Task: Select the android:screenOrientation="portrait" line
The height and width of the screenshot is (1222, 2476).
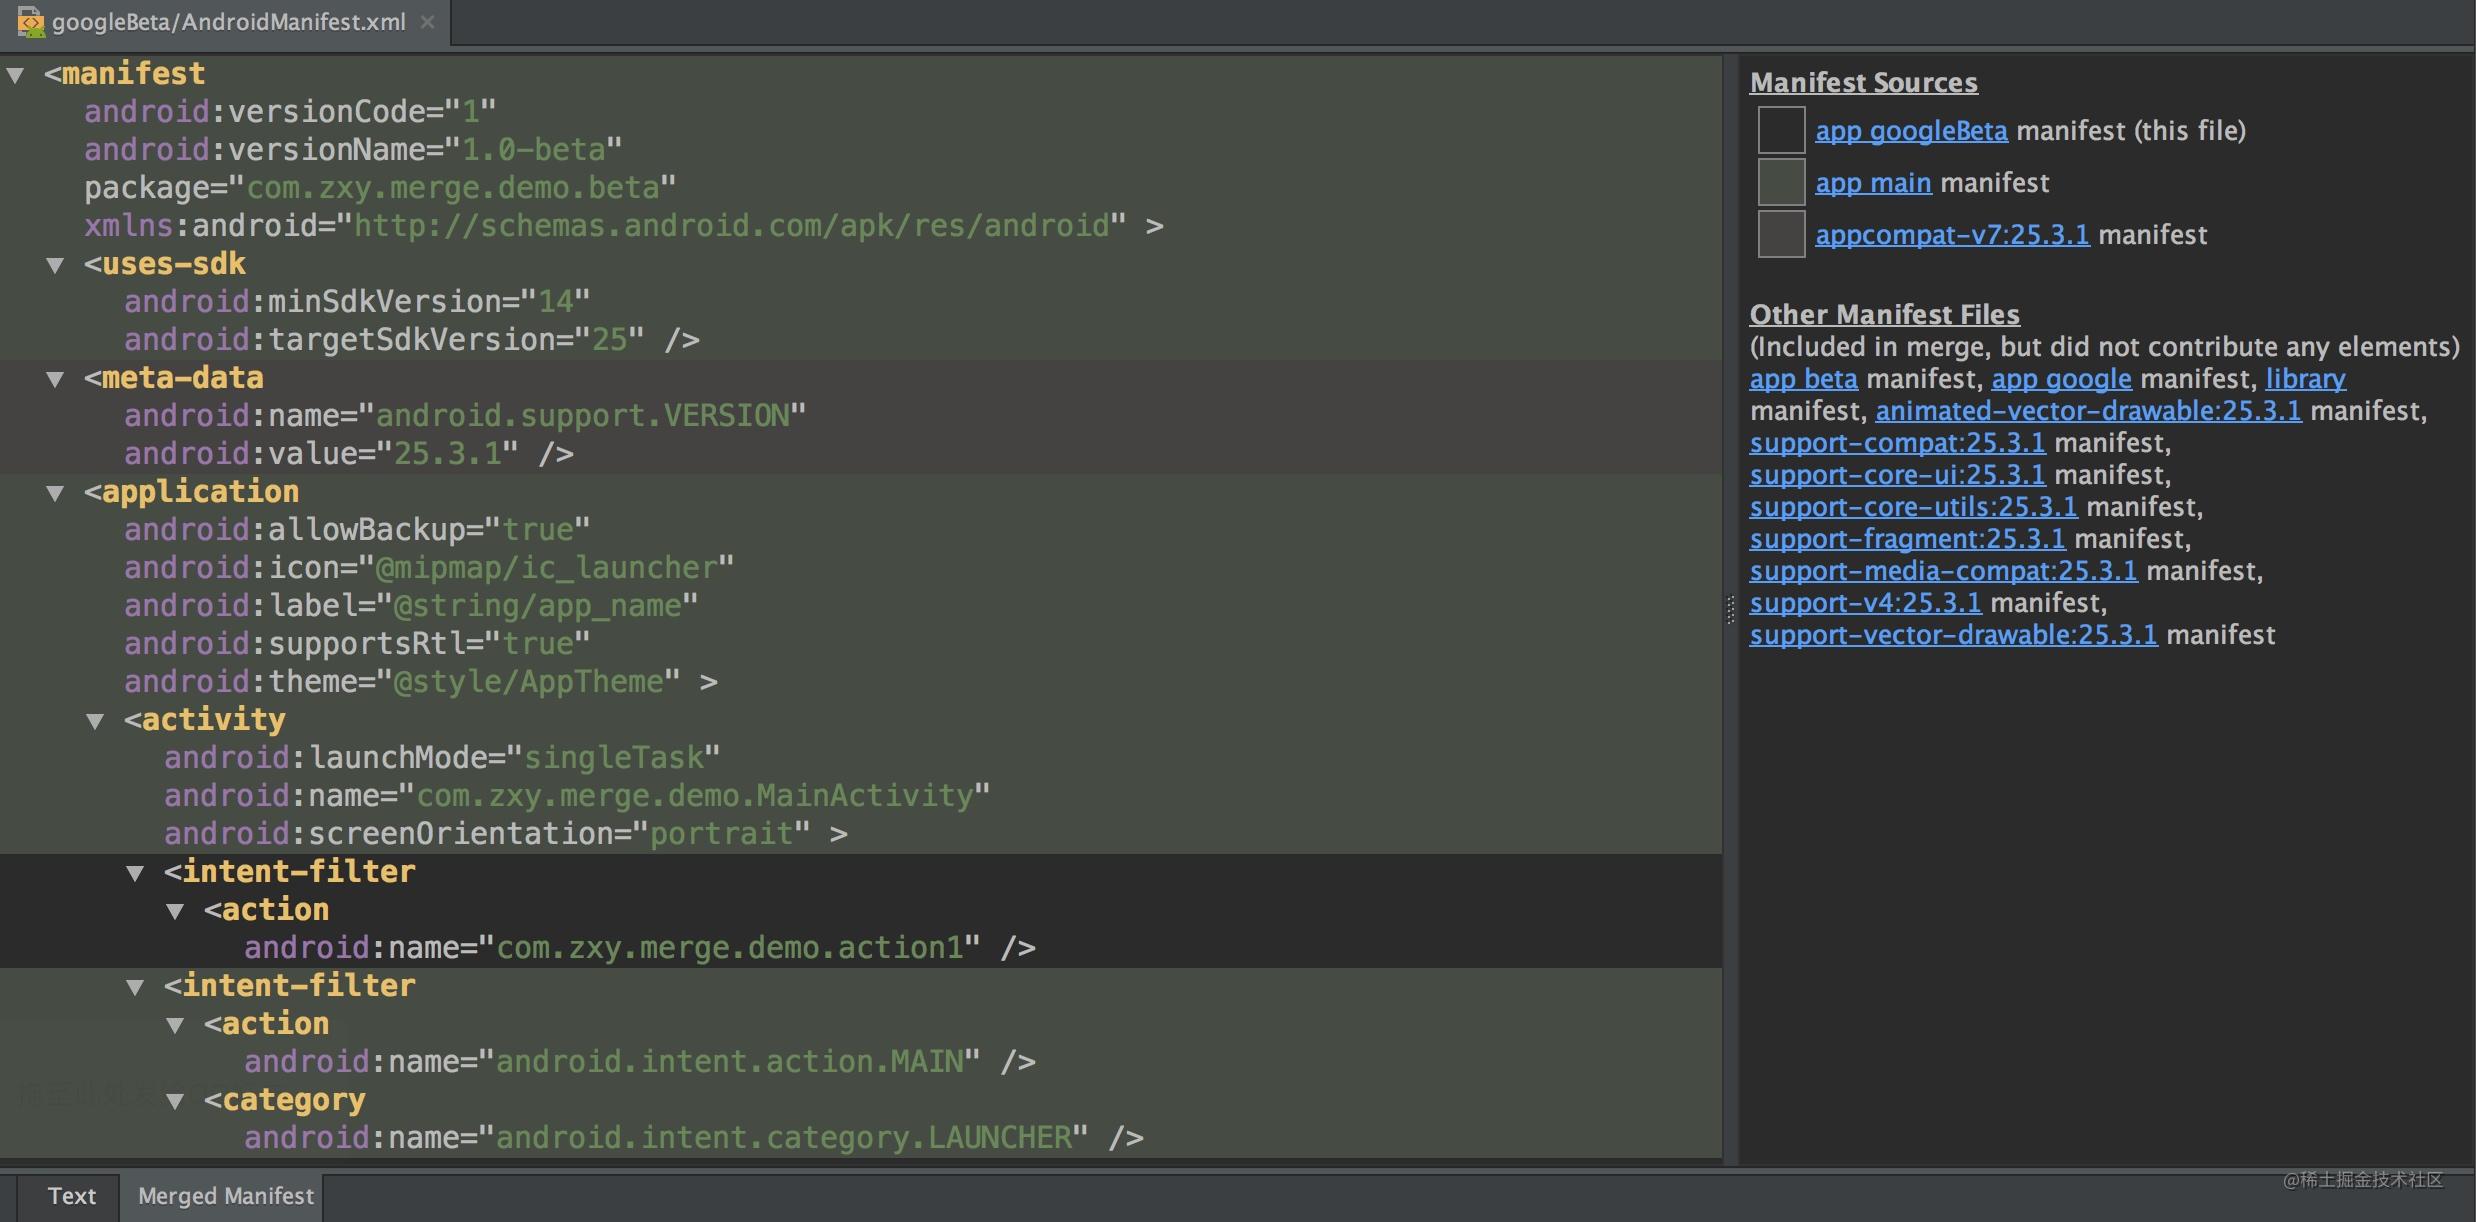Action: pos(506,834)
